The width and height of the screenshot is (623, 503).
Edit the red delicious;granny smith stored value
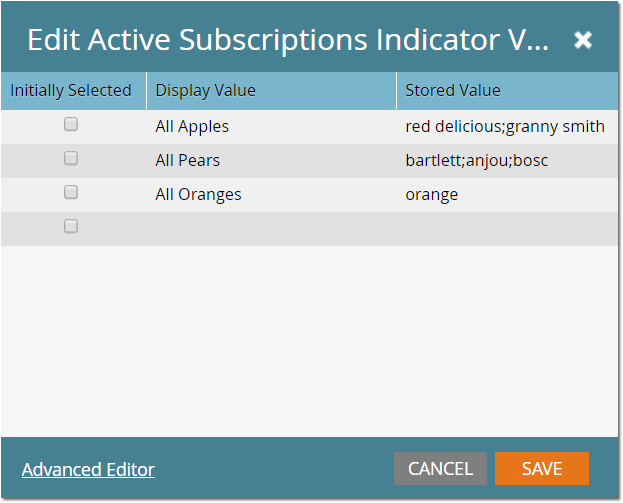505,126
